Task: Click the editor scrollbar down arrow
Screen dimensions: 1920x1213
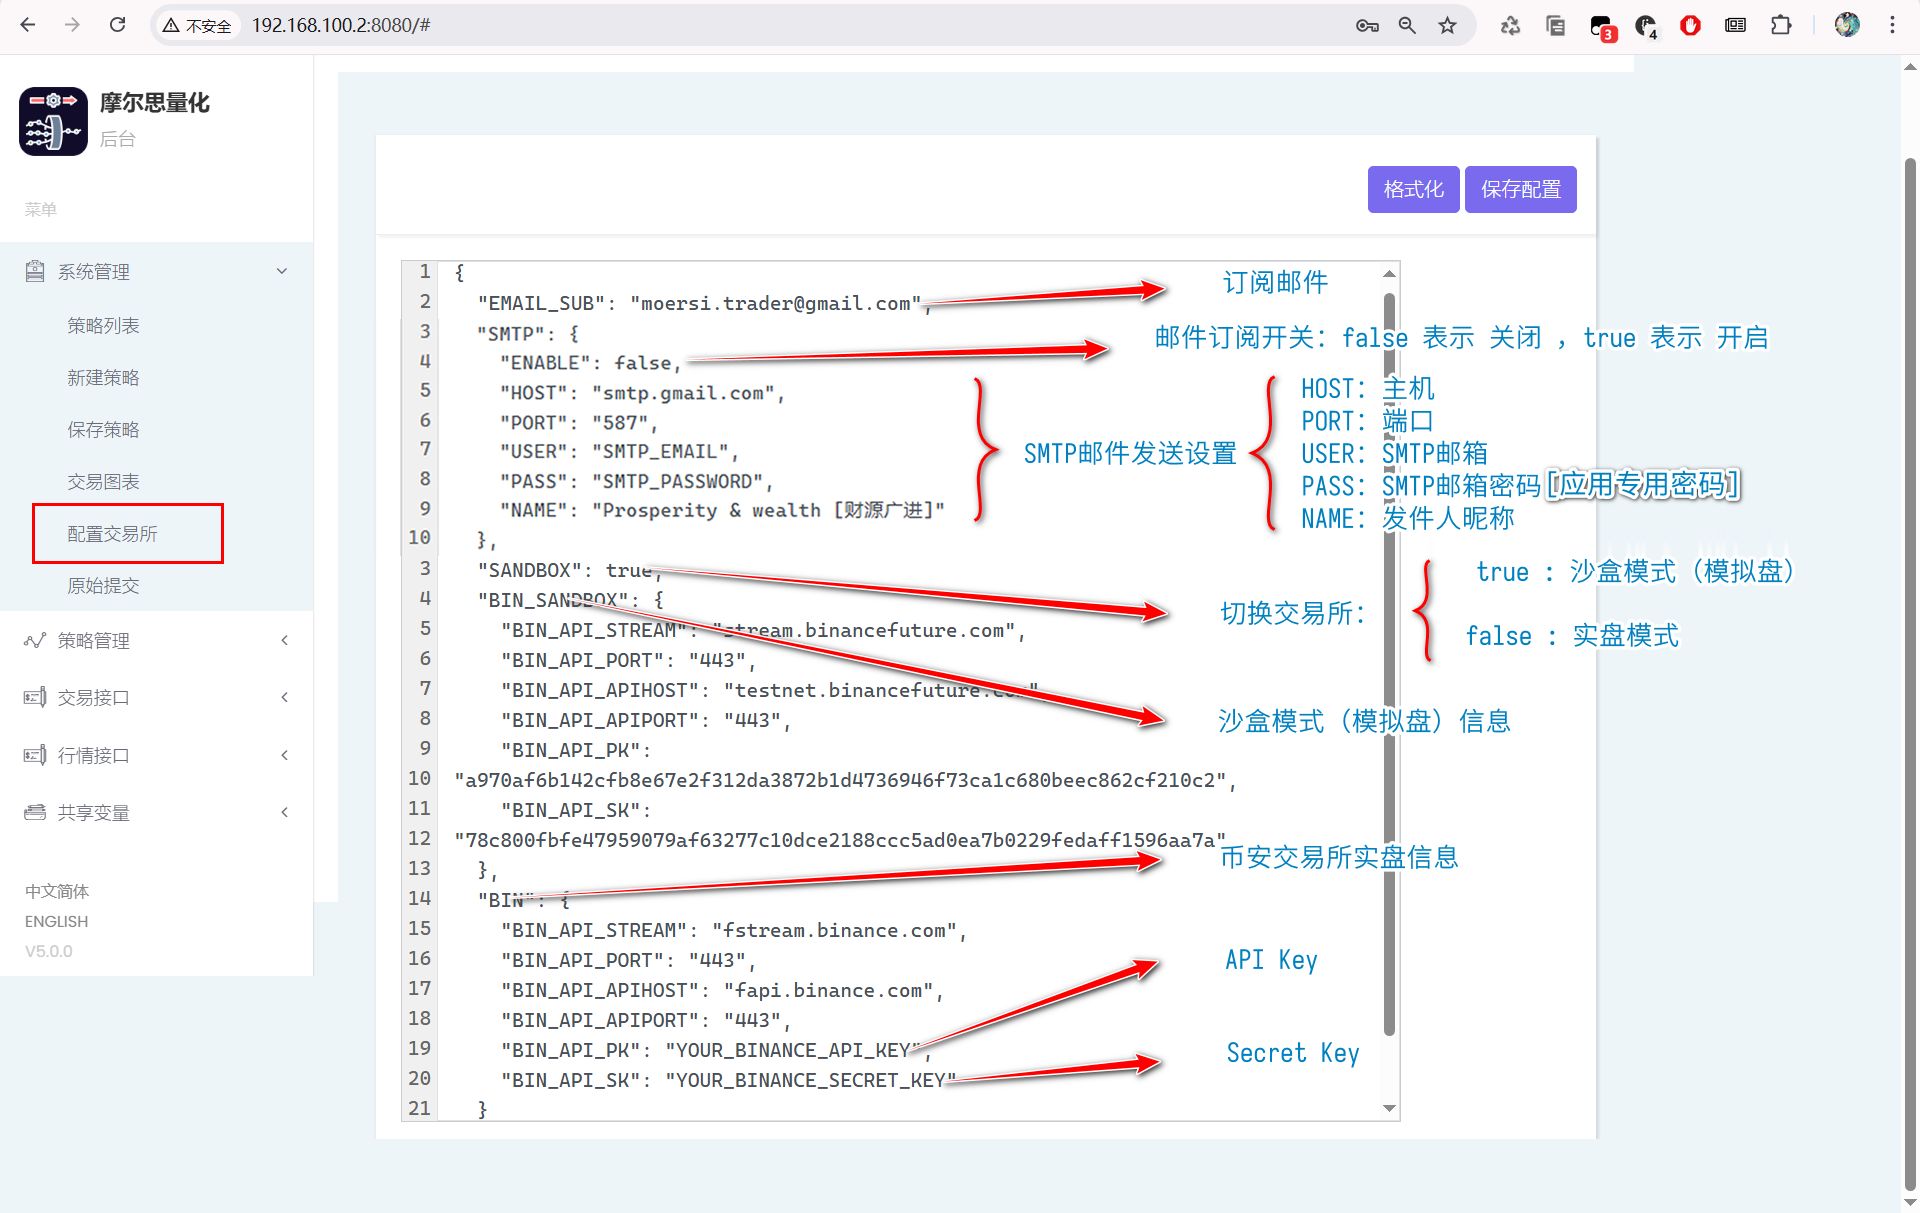Action: (x=1389, y=1108)
